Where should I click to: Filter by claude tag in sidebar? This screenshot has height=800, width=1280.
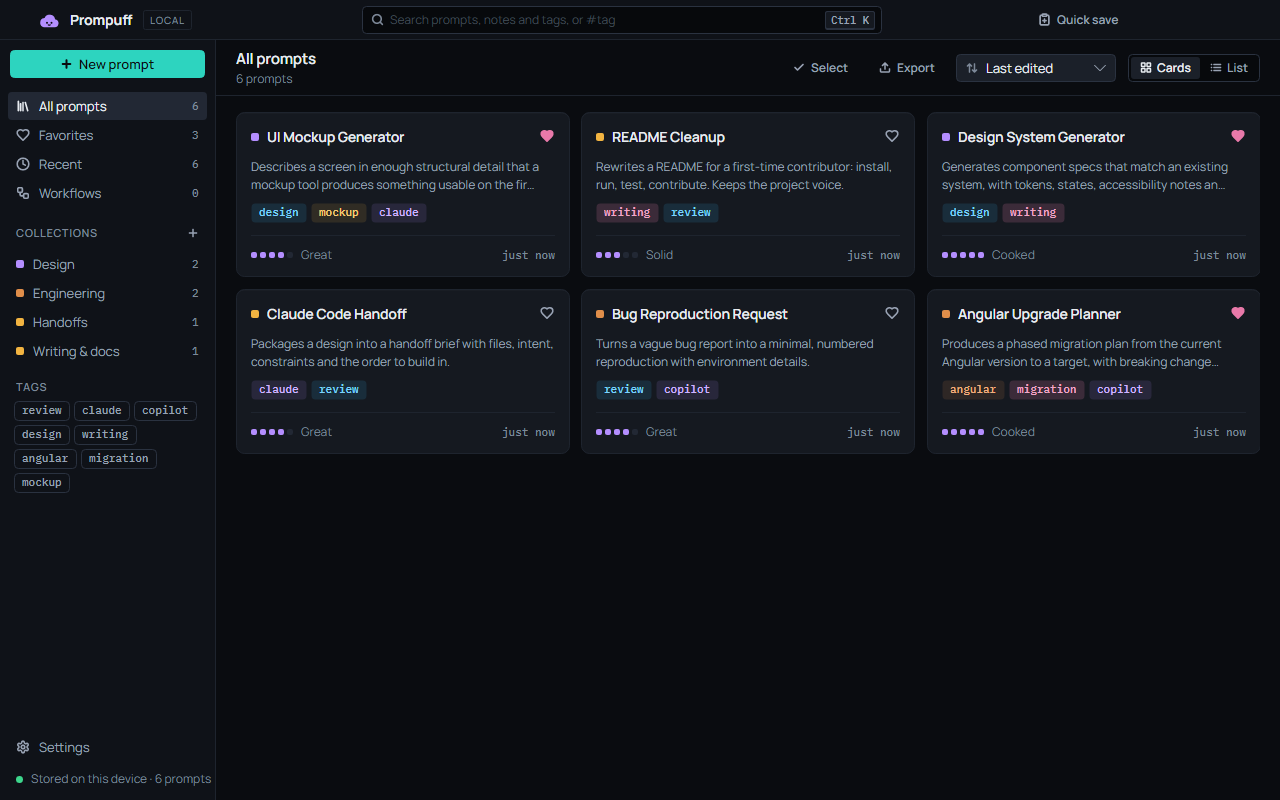102,410
